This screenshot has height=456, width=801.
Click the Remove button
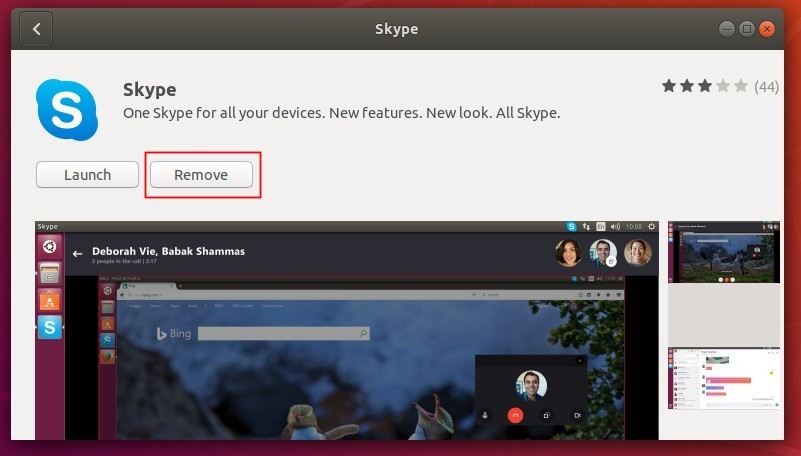201,175
